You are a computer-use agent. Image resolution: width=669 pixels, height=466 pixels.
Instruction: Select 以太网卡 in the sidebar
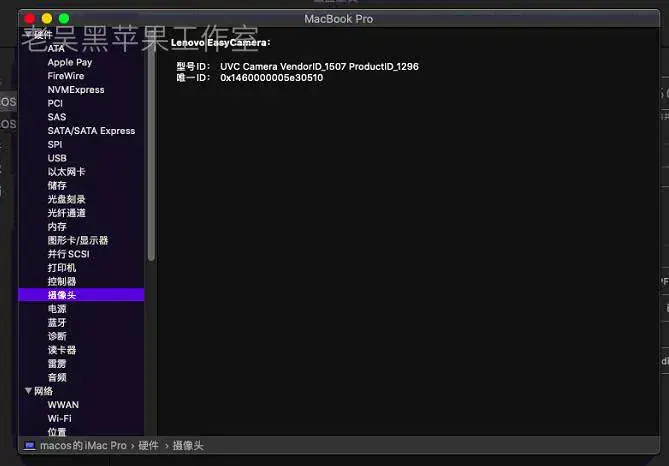pyautogui.click(x=67, y=172)
